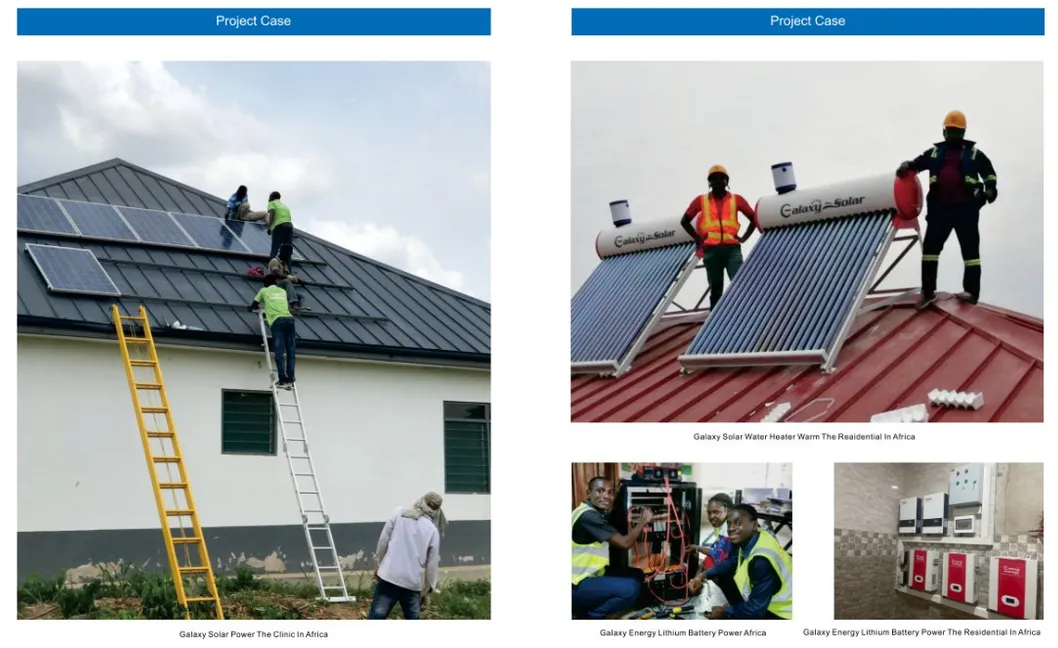Click the green louvered window beside the ladder

(x=248, y=422)
